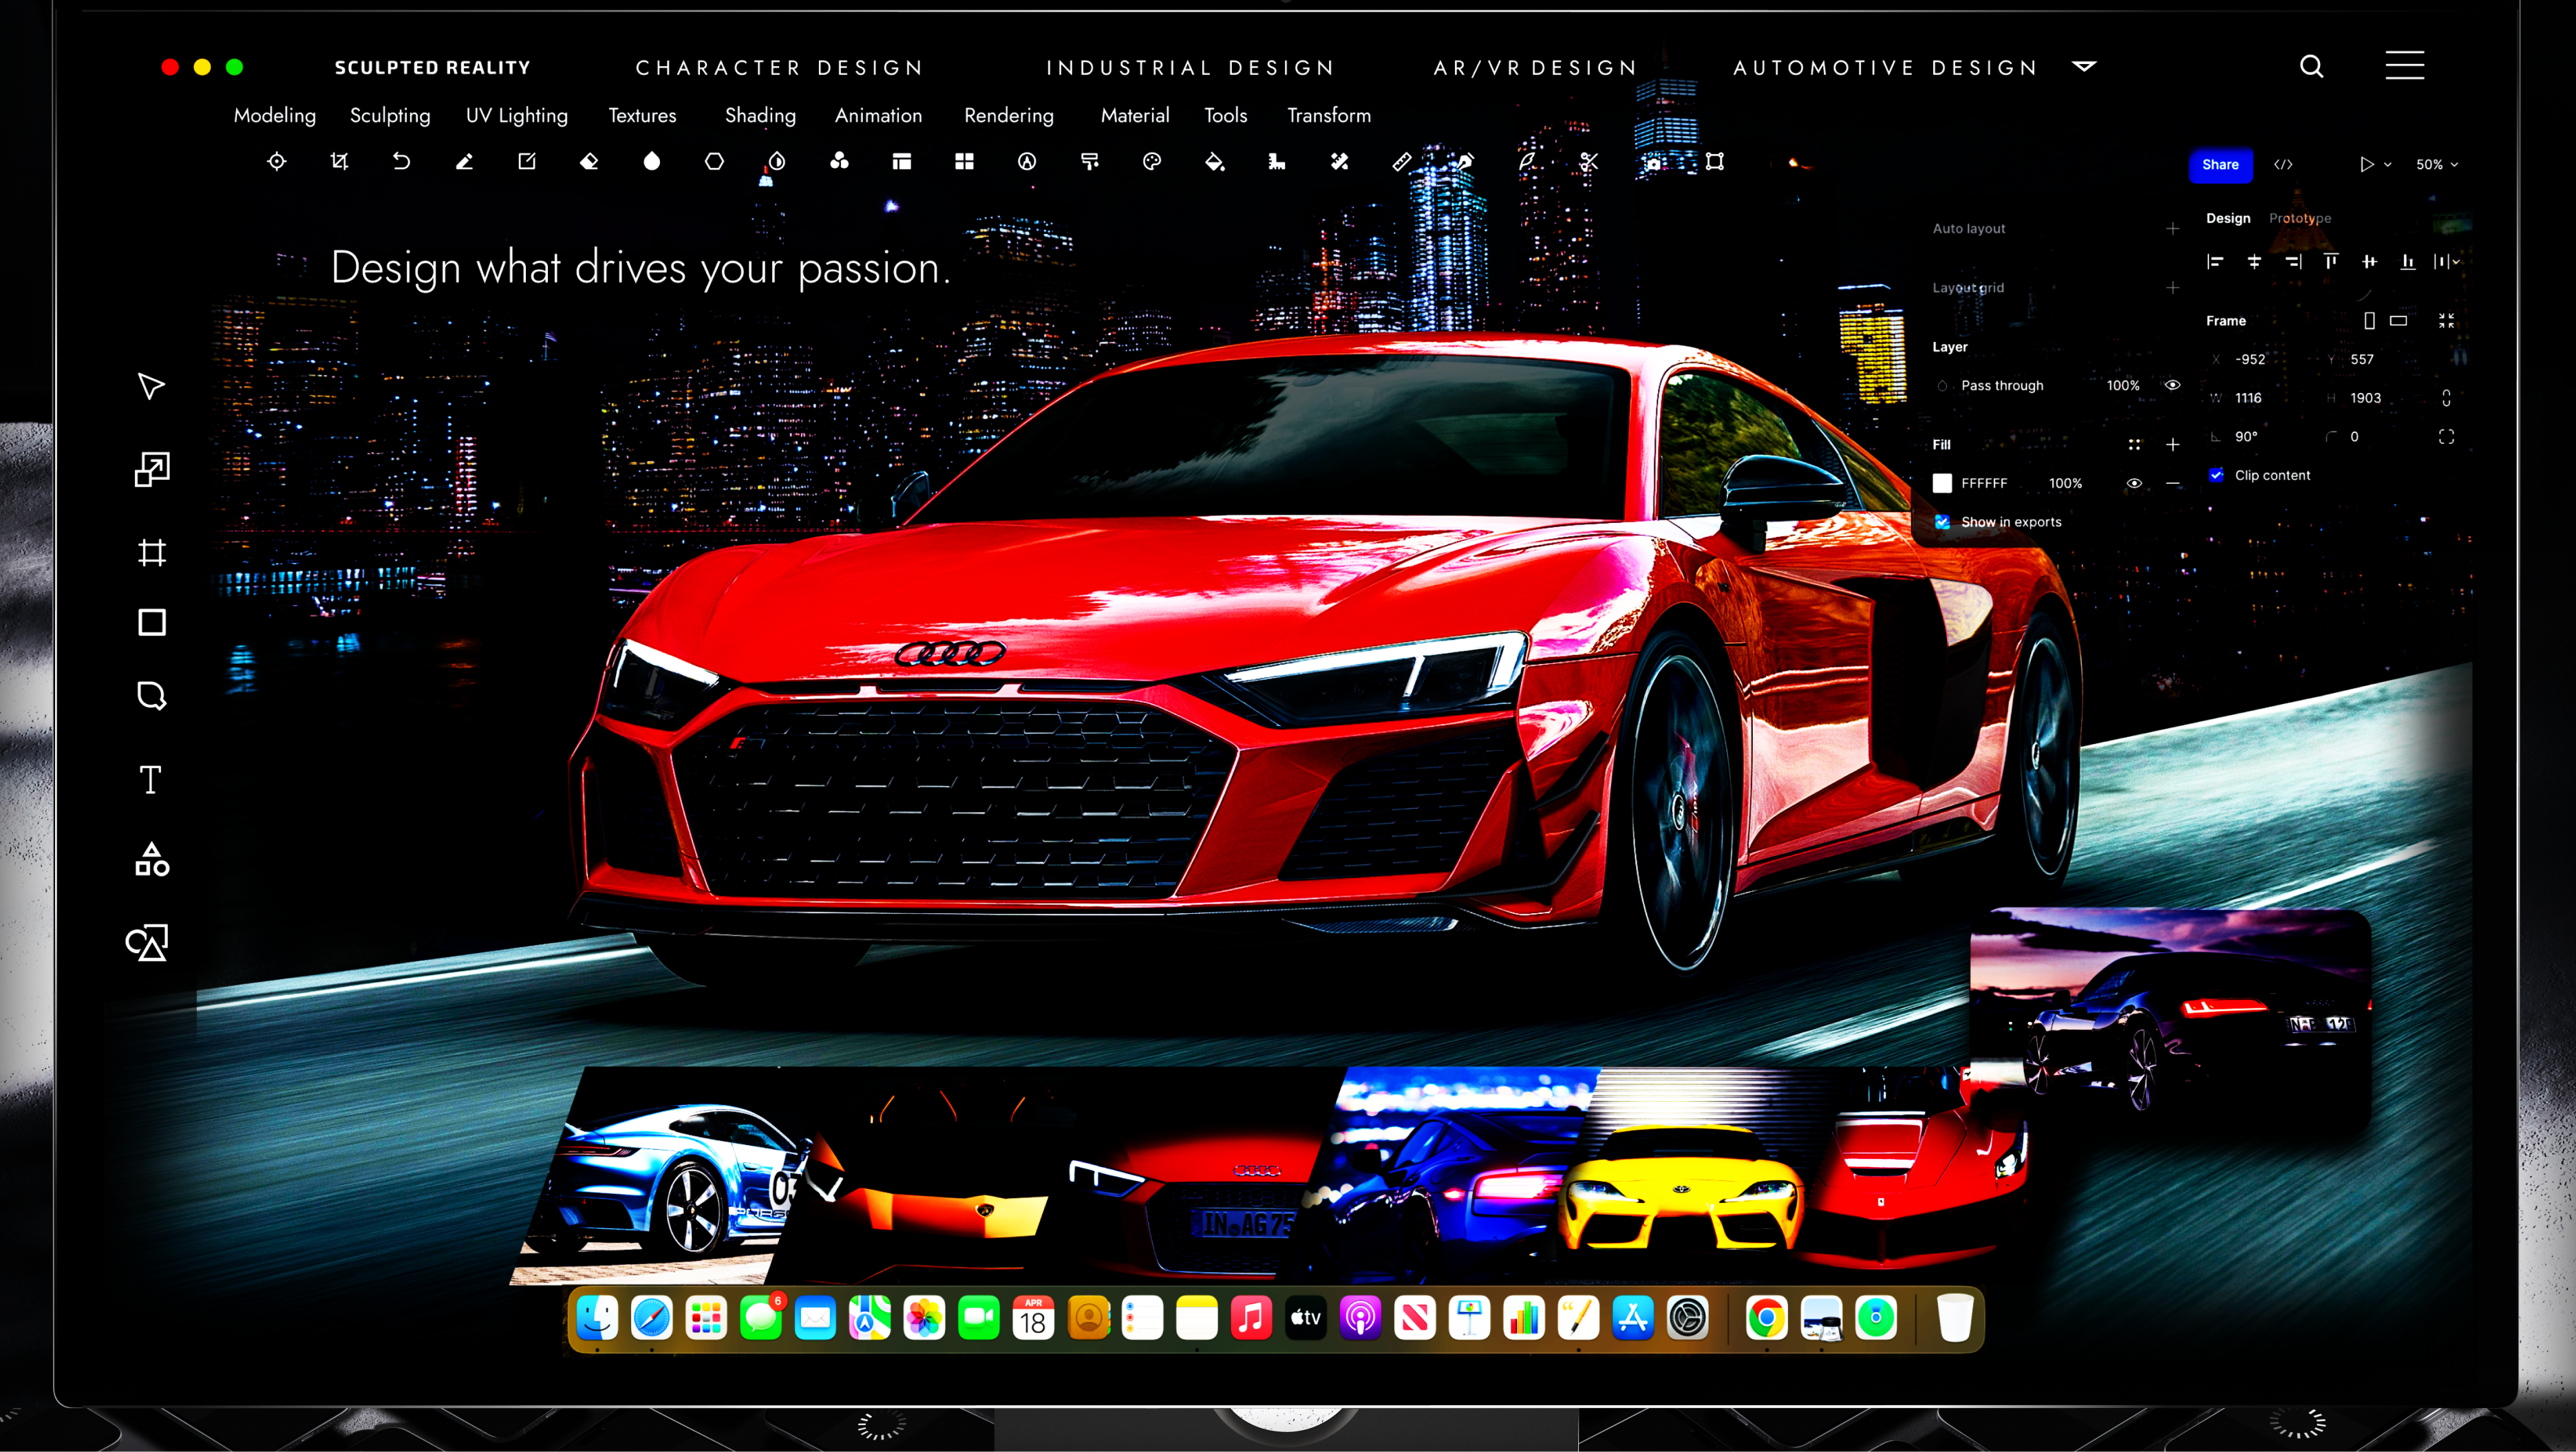
Task: Click the present play button
Action: (x=2367, y=165)
